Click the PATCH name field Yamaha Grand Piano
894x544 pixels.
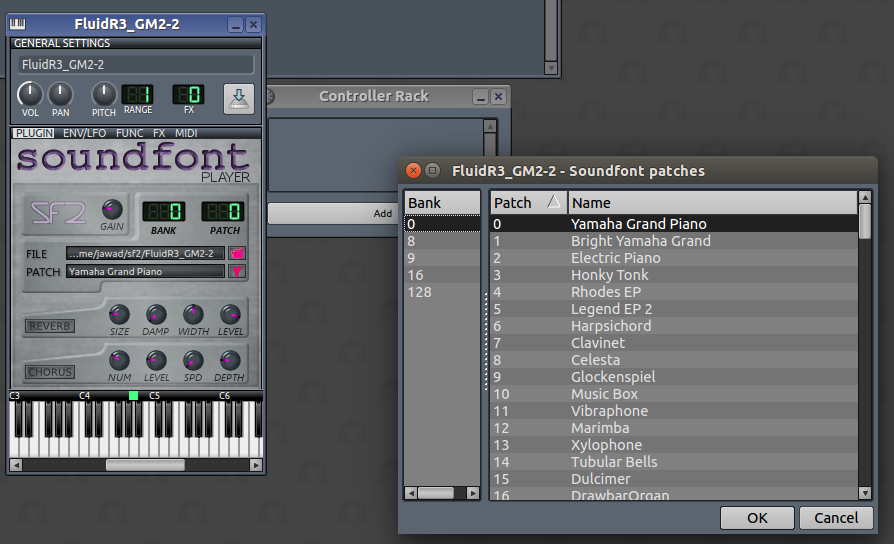click(145, 271)
